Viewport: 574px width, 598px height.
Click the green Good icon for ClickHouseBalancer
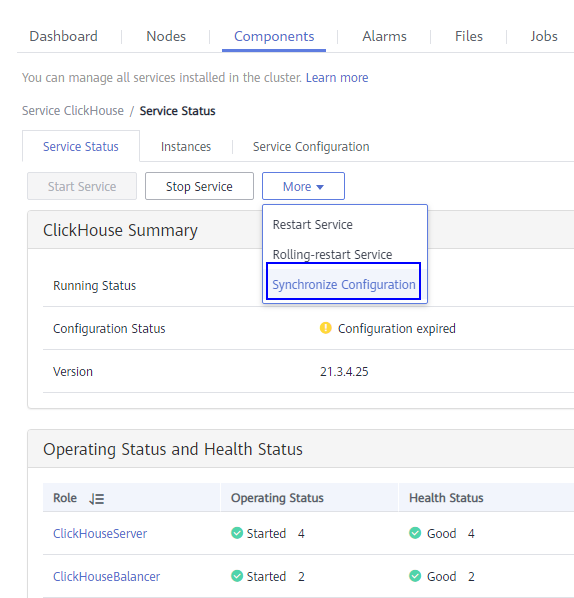[415, 576]
